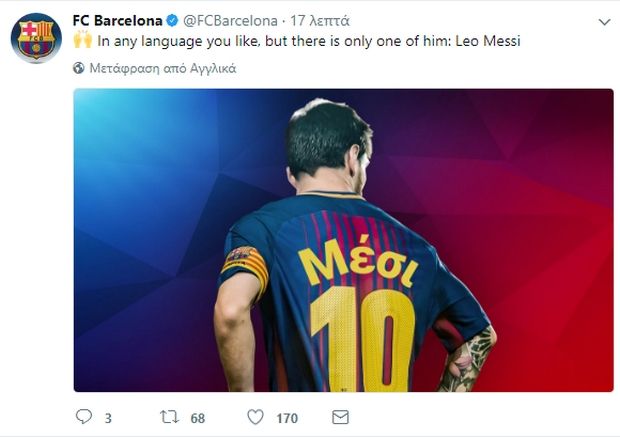
Task: Click the like count 170
Action: click(287, 417)
